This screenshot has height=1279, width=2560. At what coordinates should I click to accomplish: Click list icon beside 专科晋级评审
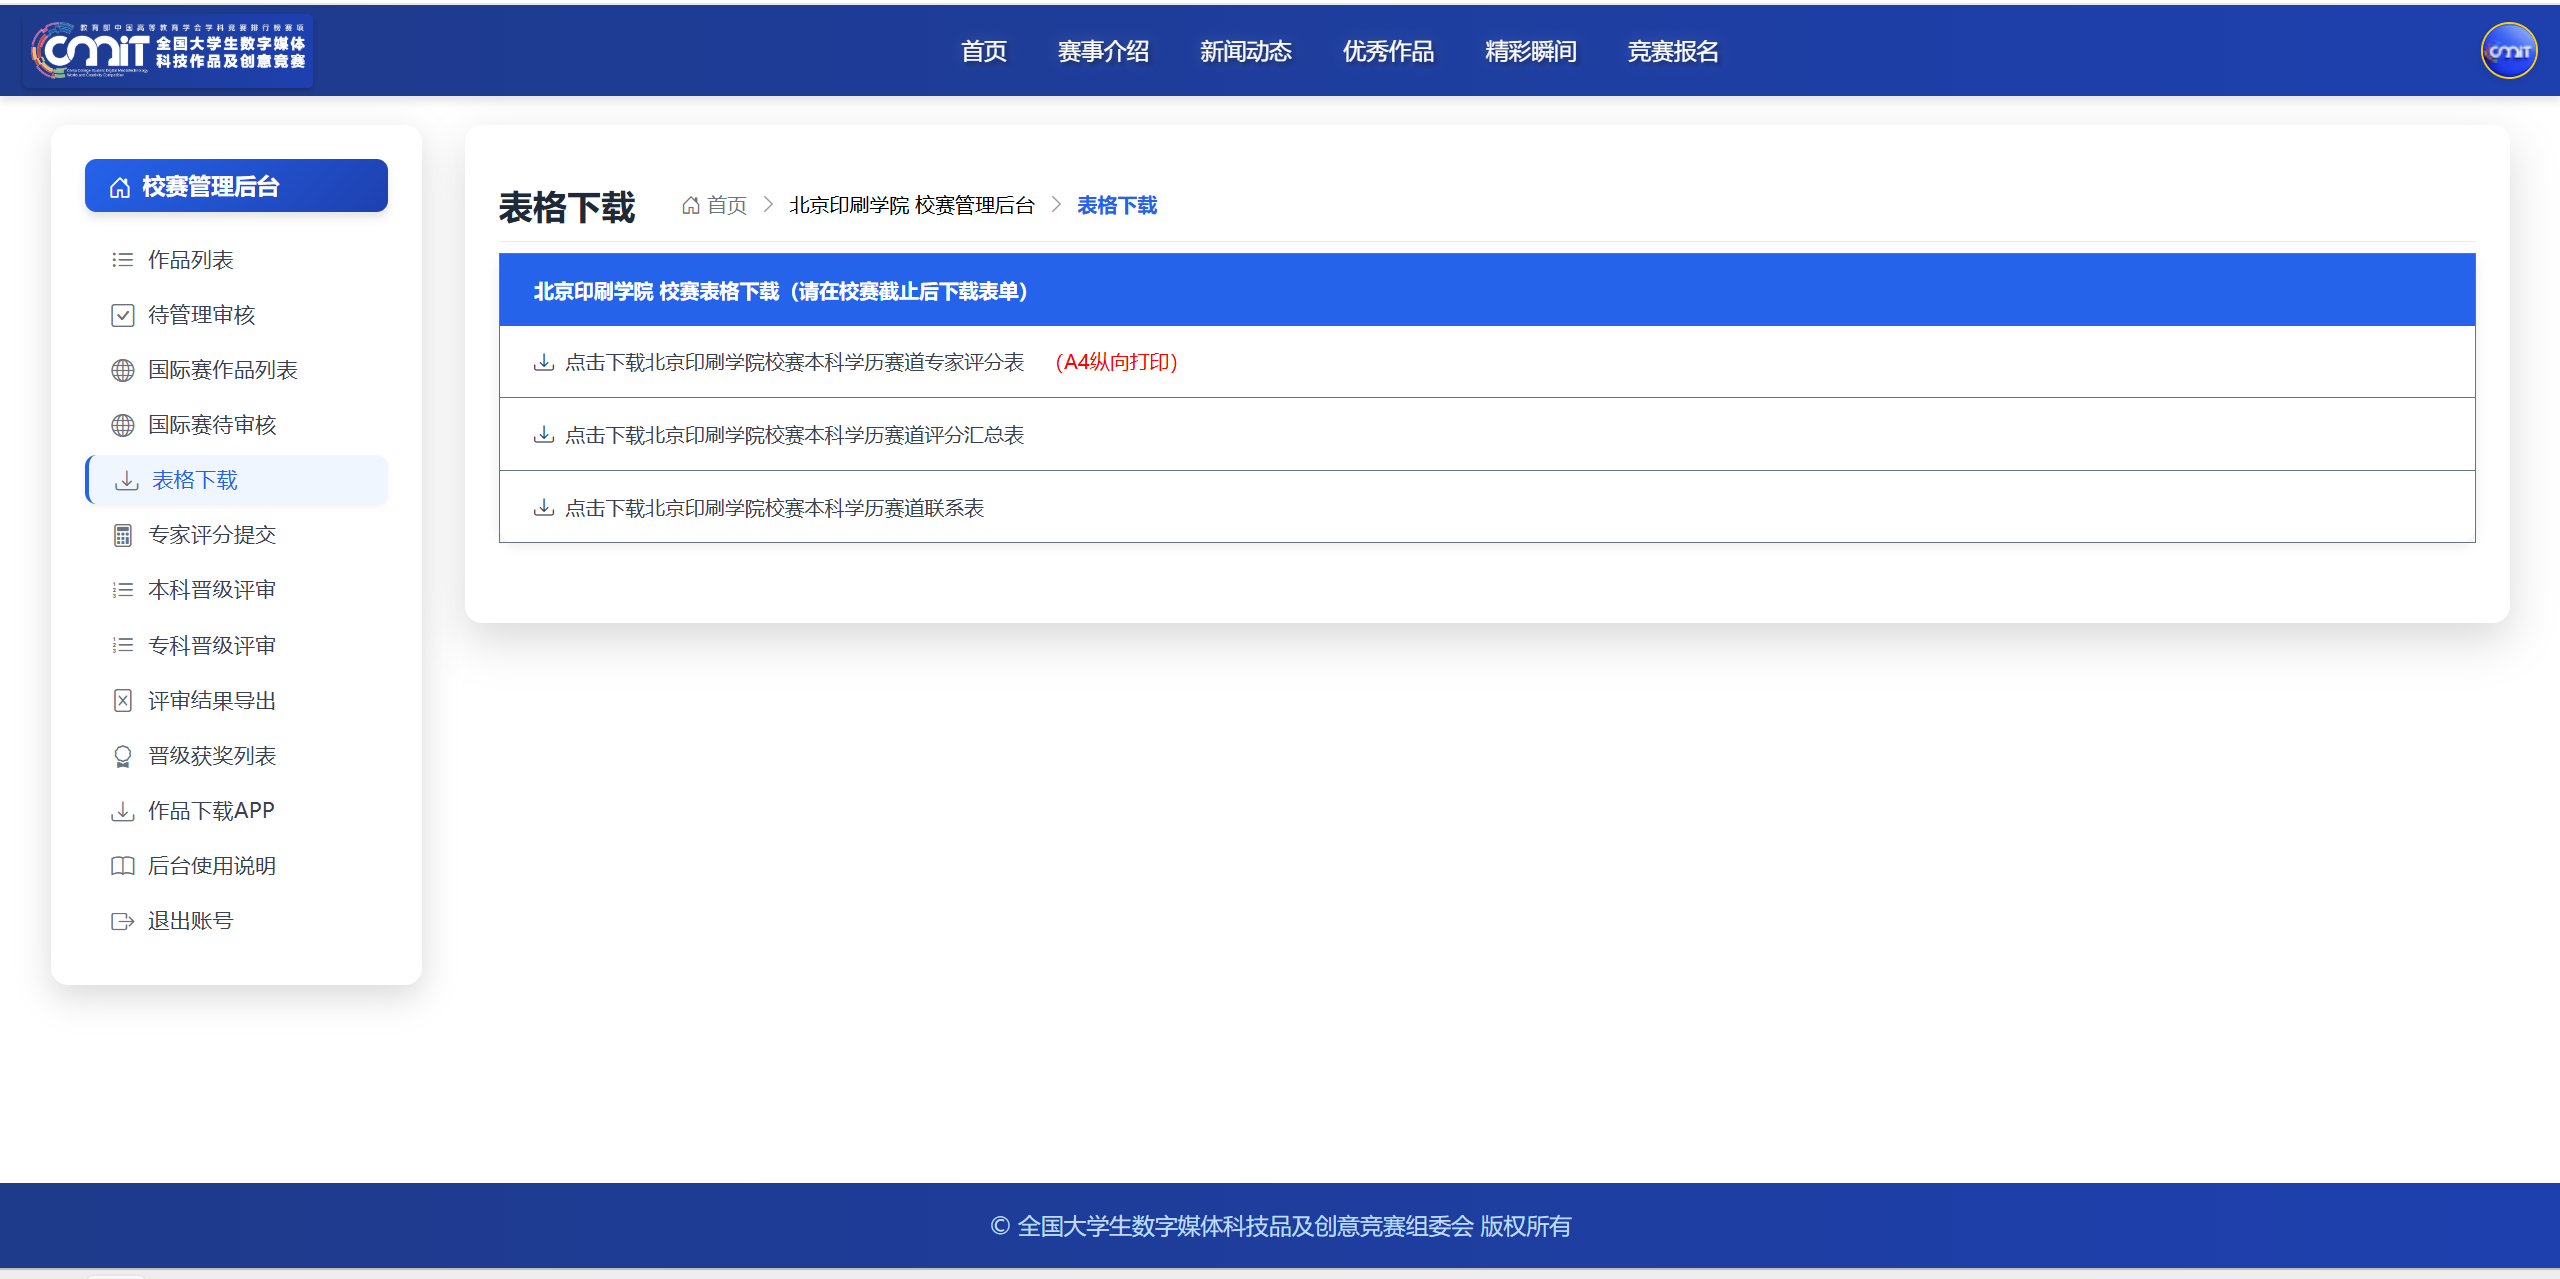122,646
